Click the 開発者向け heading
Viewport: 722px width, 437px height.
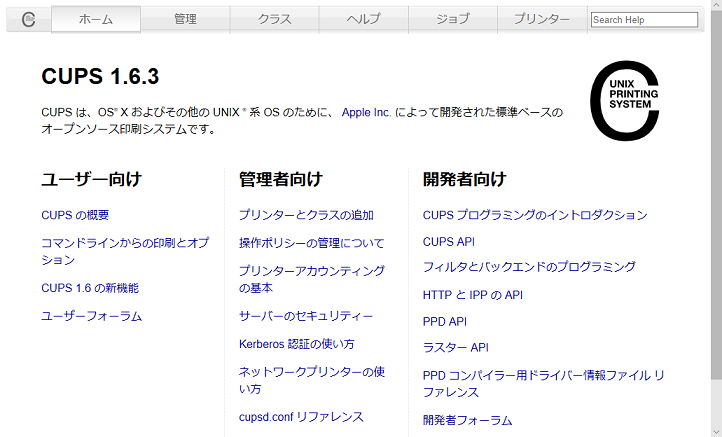click(465, 179)
